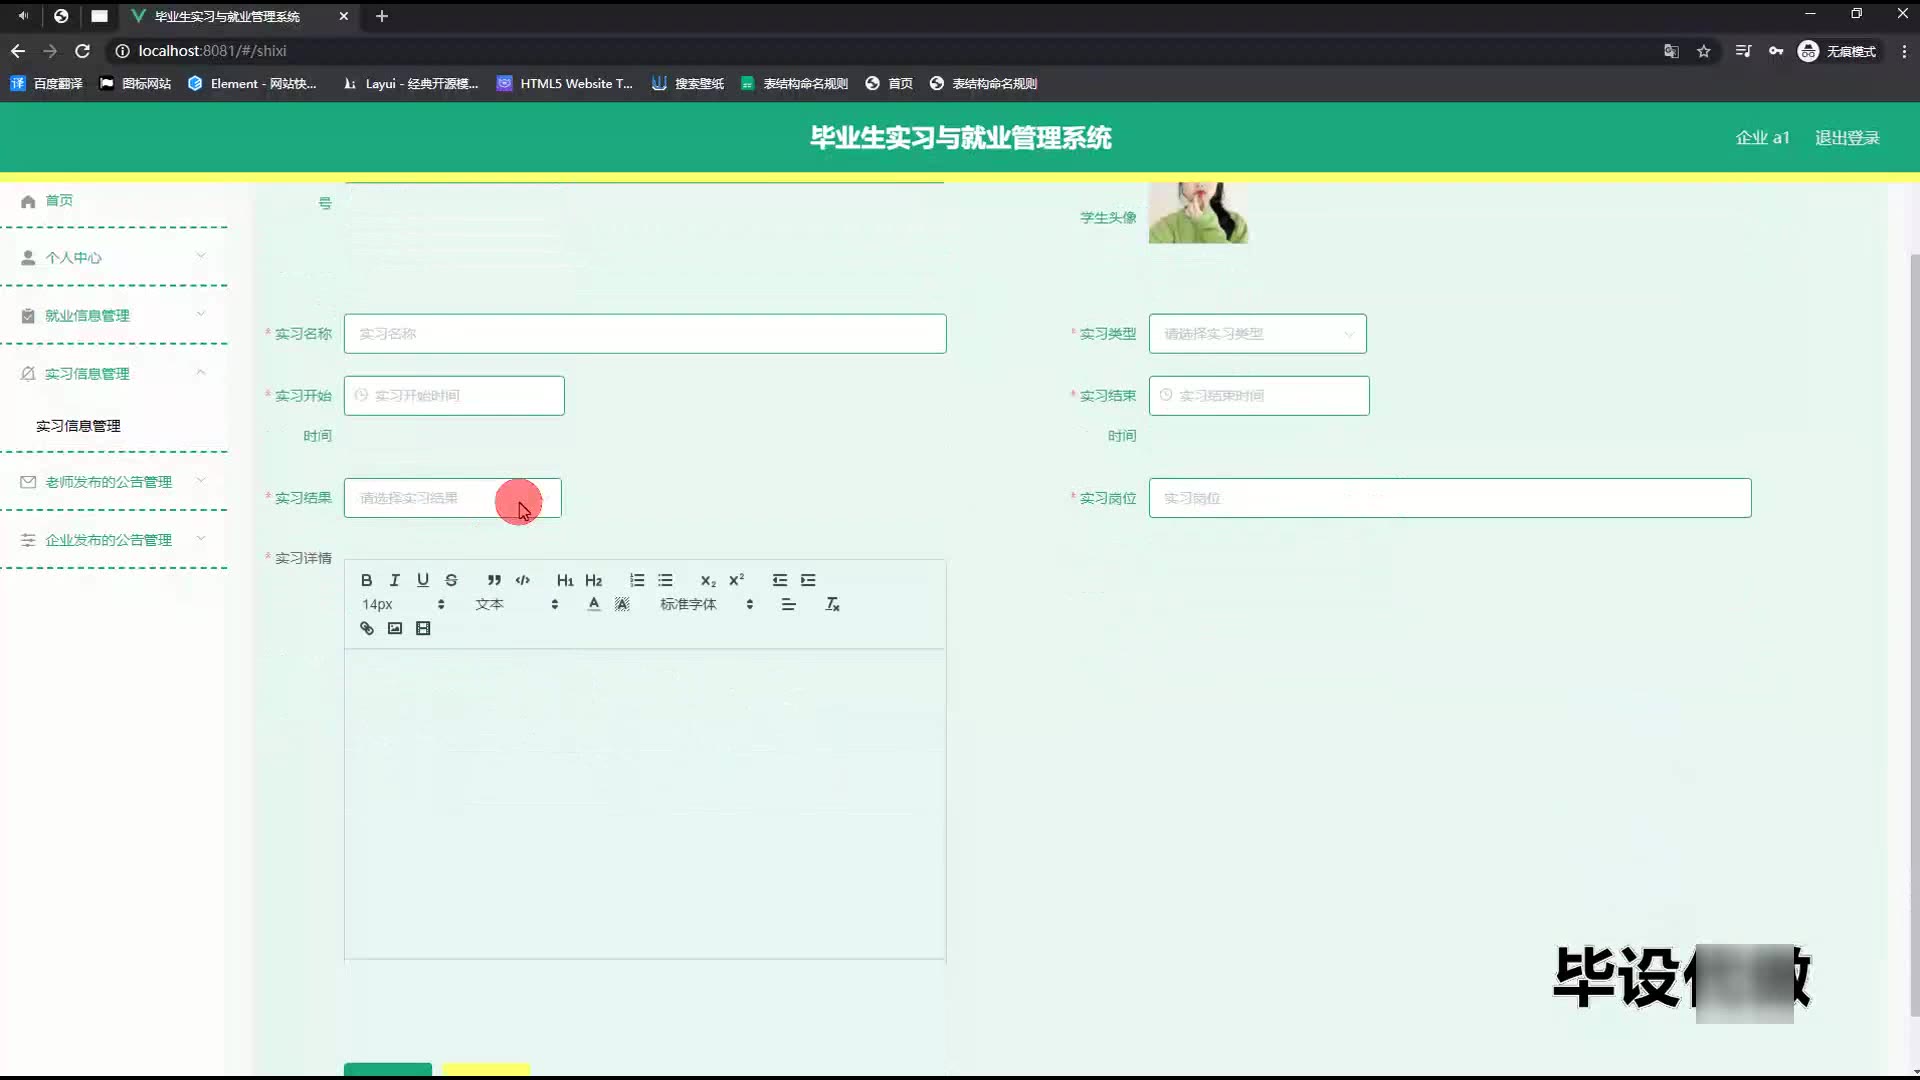The height and width of the screenshot is (1080, 1920).
Task: Open the 首页 sidebar menu item
Action: (59, 200)
